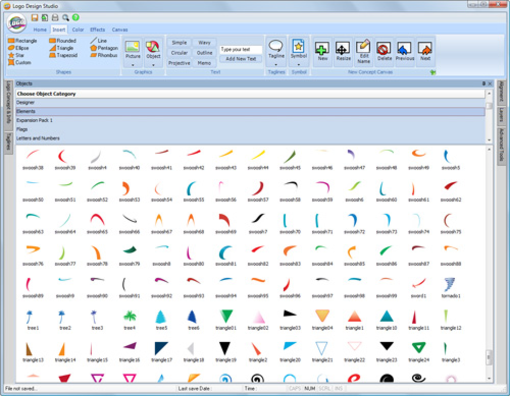
Task: Click the Save icon in quick toolbar
Action: click(34, 17)
